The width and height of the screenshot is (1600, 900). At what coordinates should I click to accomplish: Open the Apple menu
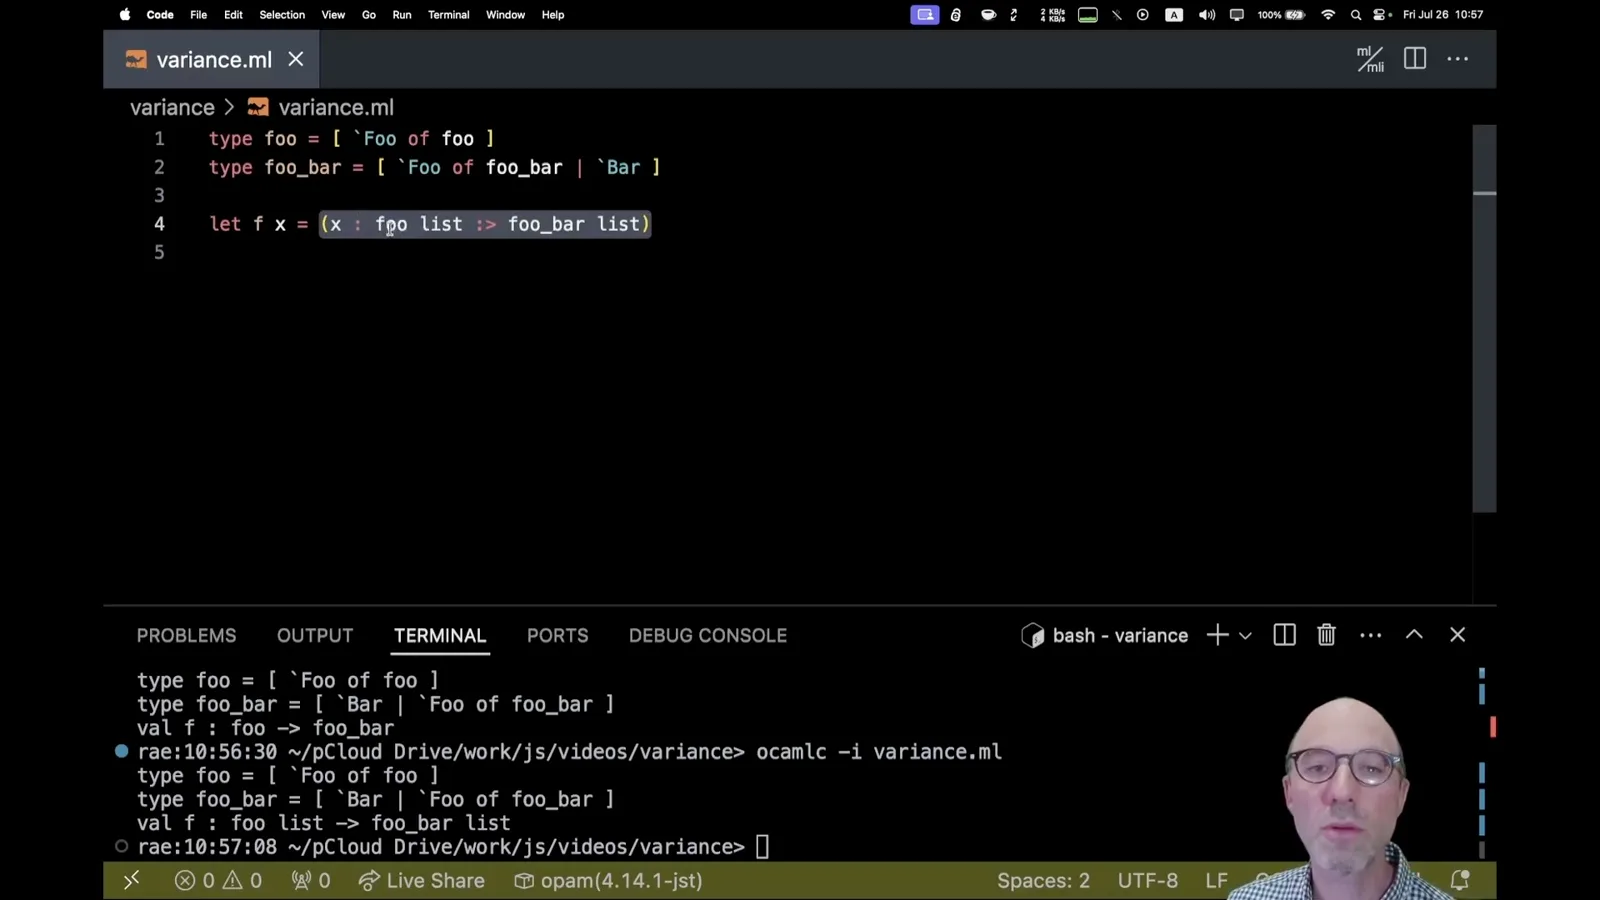point(125,15)
